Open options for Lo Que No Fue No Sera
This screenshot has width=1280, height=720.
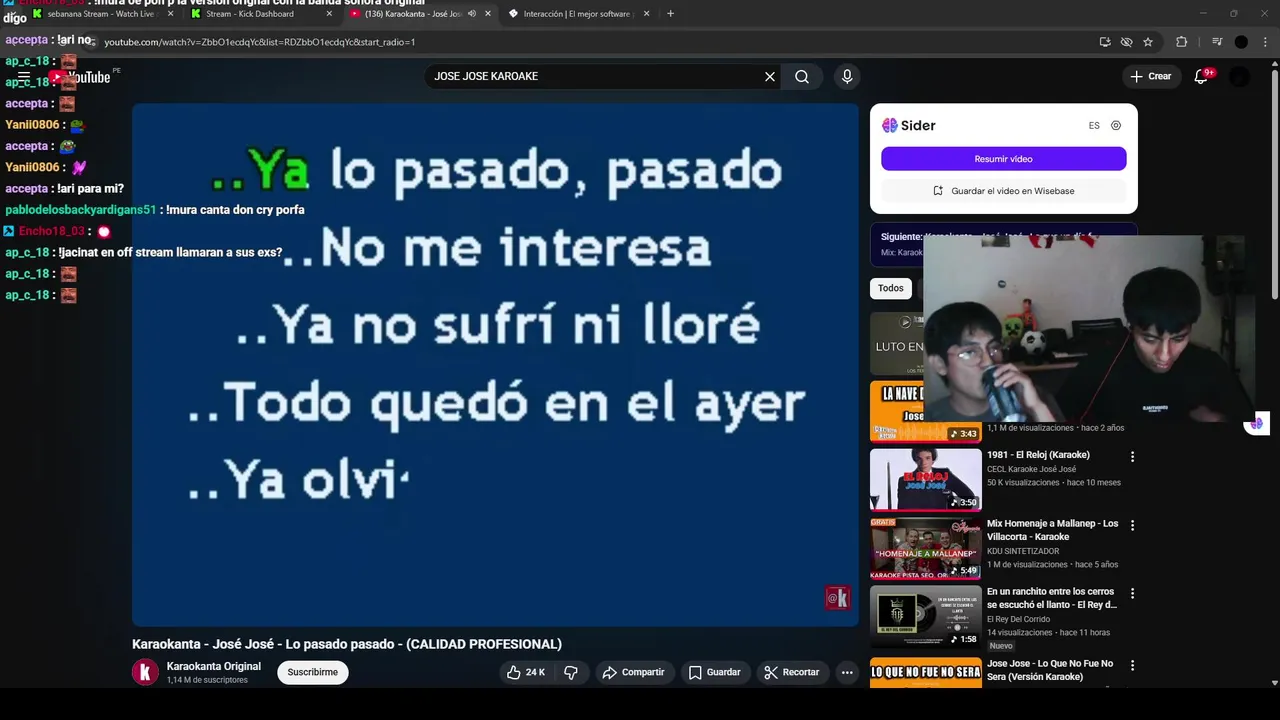[1132, 665]
